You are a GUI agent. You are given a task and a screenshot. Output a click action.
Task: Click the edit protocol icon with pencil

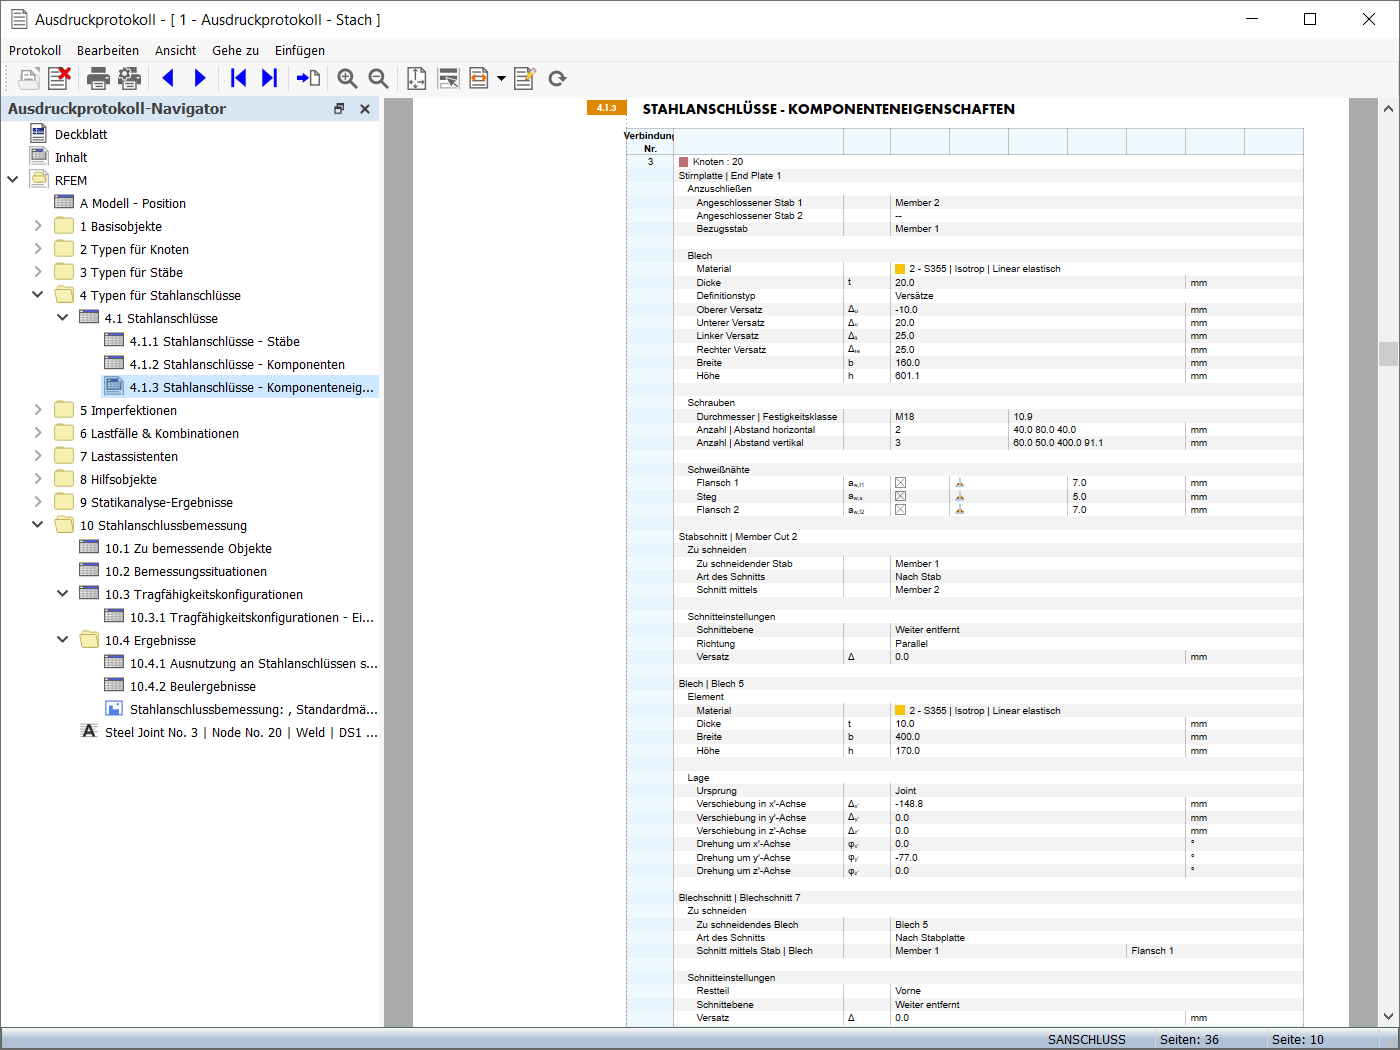point(525,78)
